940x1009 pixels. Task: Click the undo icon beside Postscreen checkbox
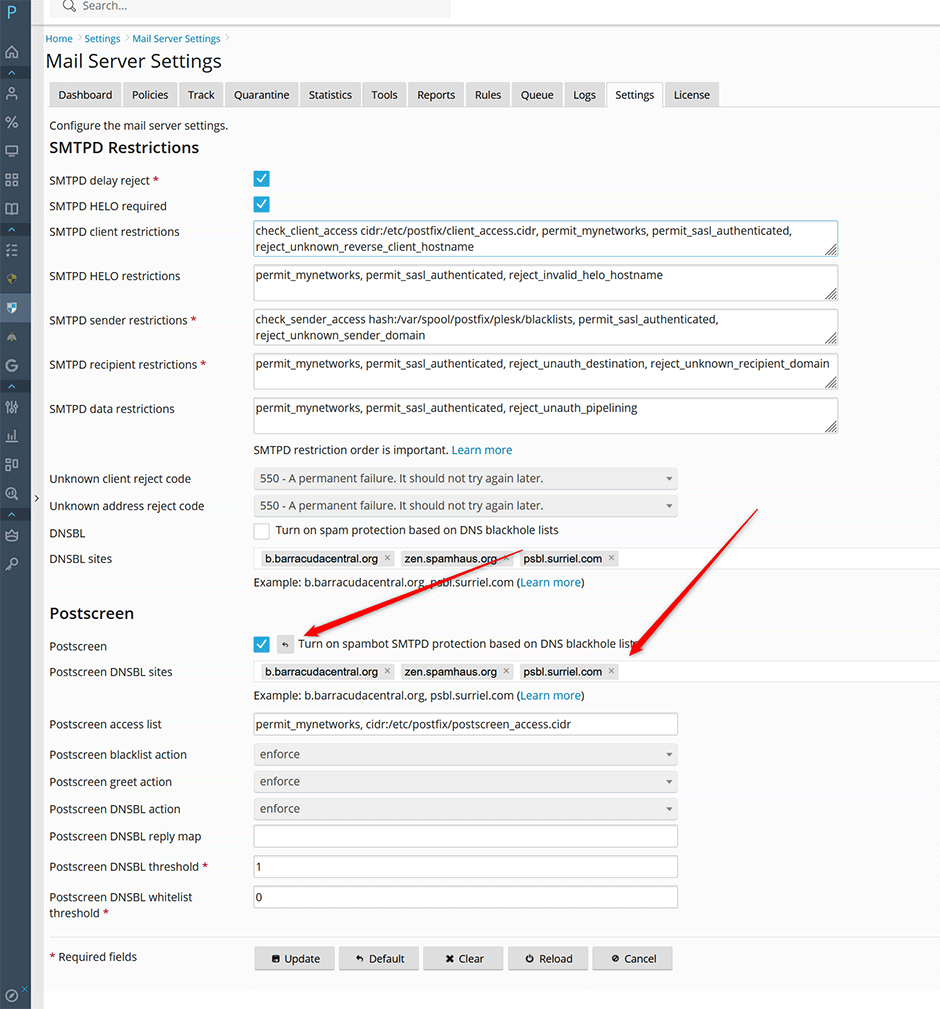pos(285,644)
